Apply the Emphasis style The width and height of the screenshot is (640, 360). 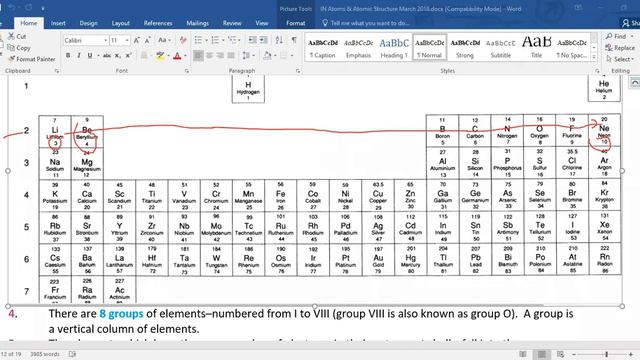pos(358,47)
